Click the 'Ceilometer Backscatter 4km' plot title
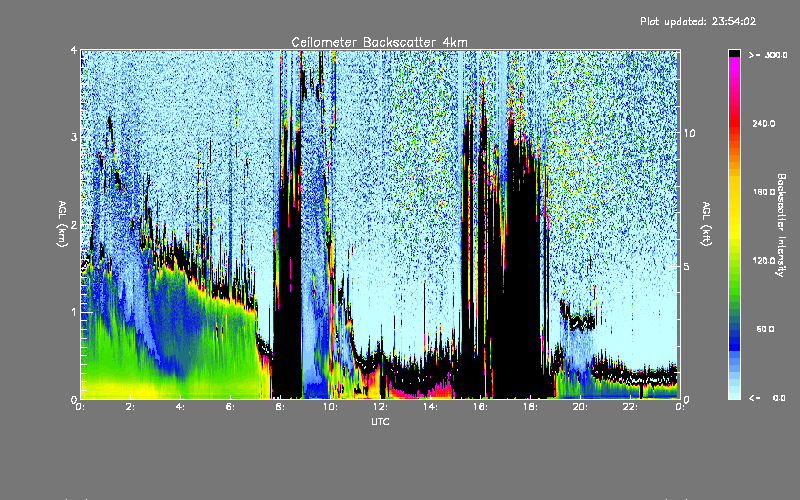The image size is (800, 500). tap(379, 42)
